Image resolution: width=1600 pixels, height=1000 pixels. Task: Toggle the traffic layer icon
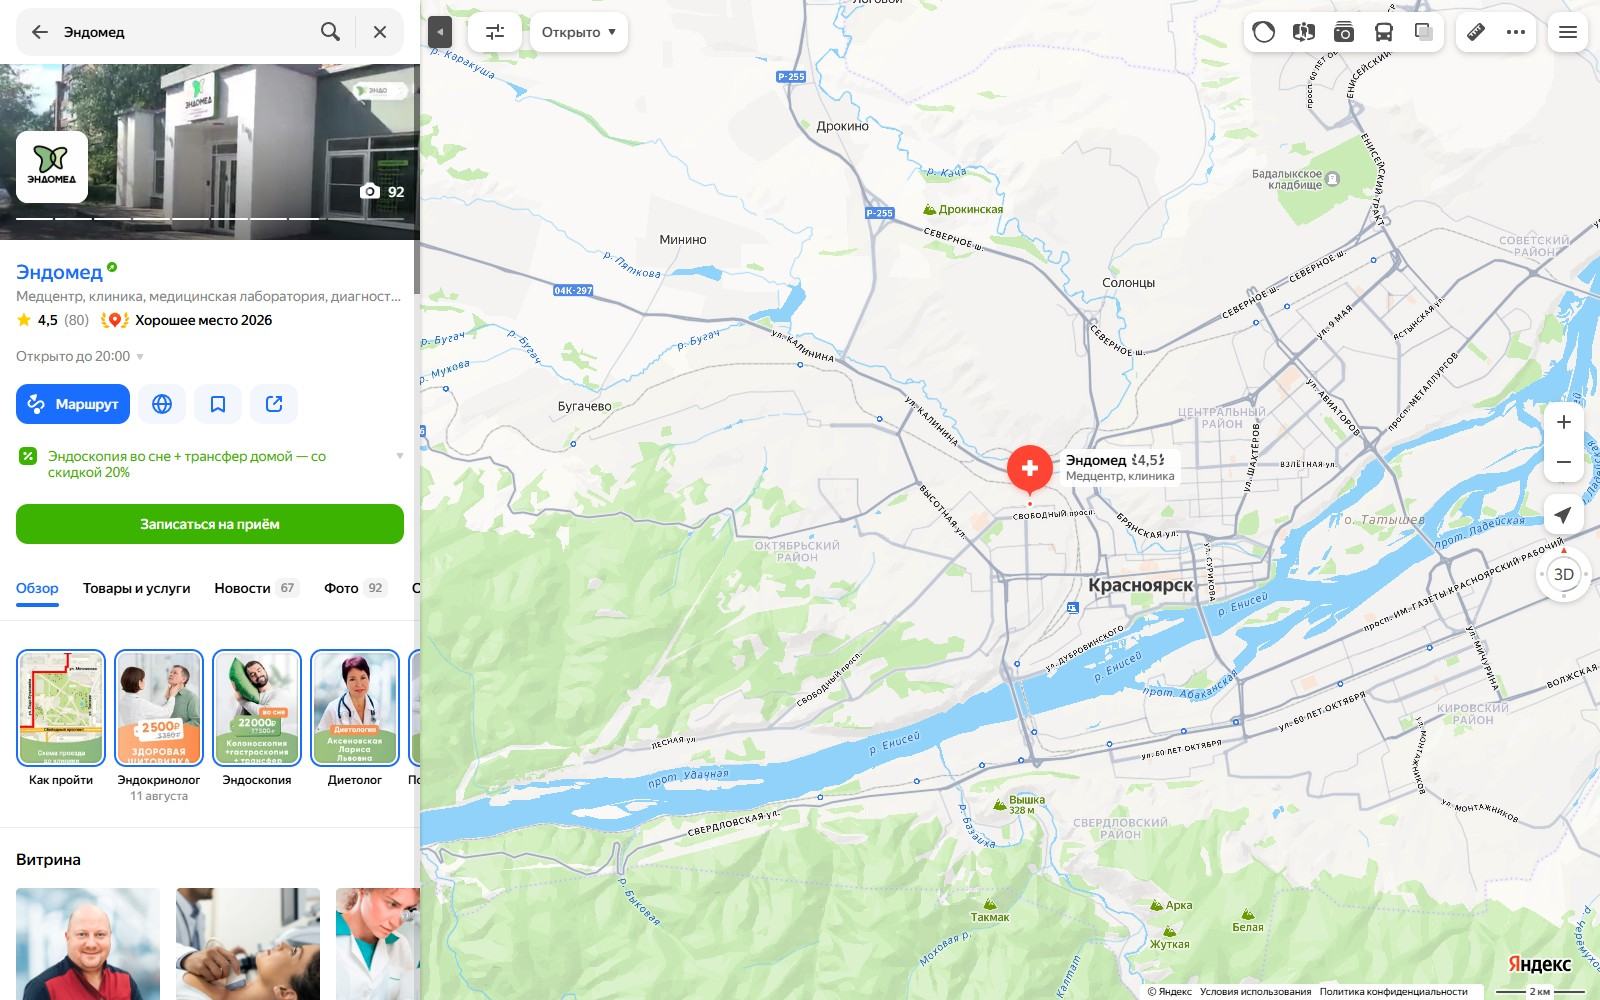point(1264,32)
